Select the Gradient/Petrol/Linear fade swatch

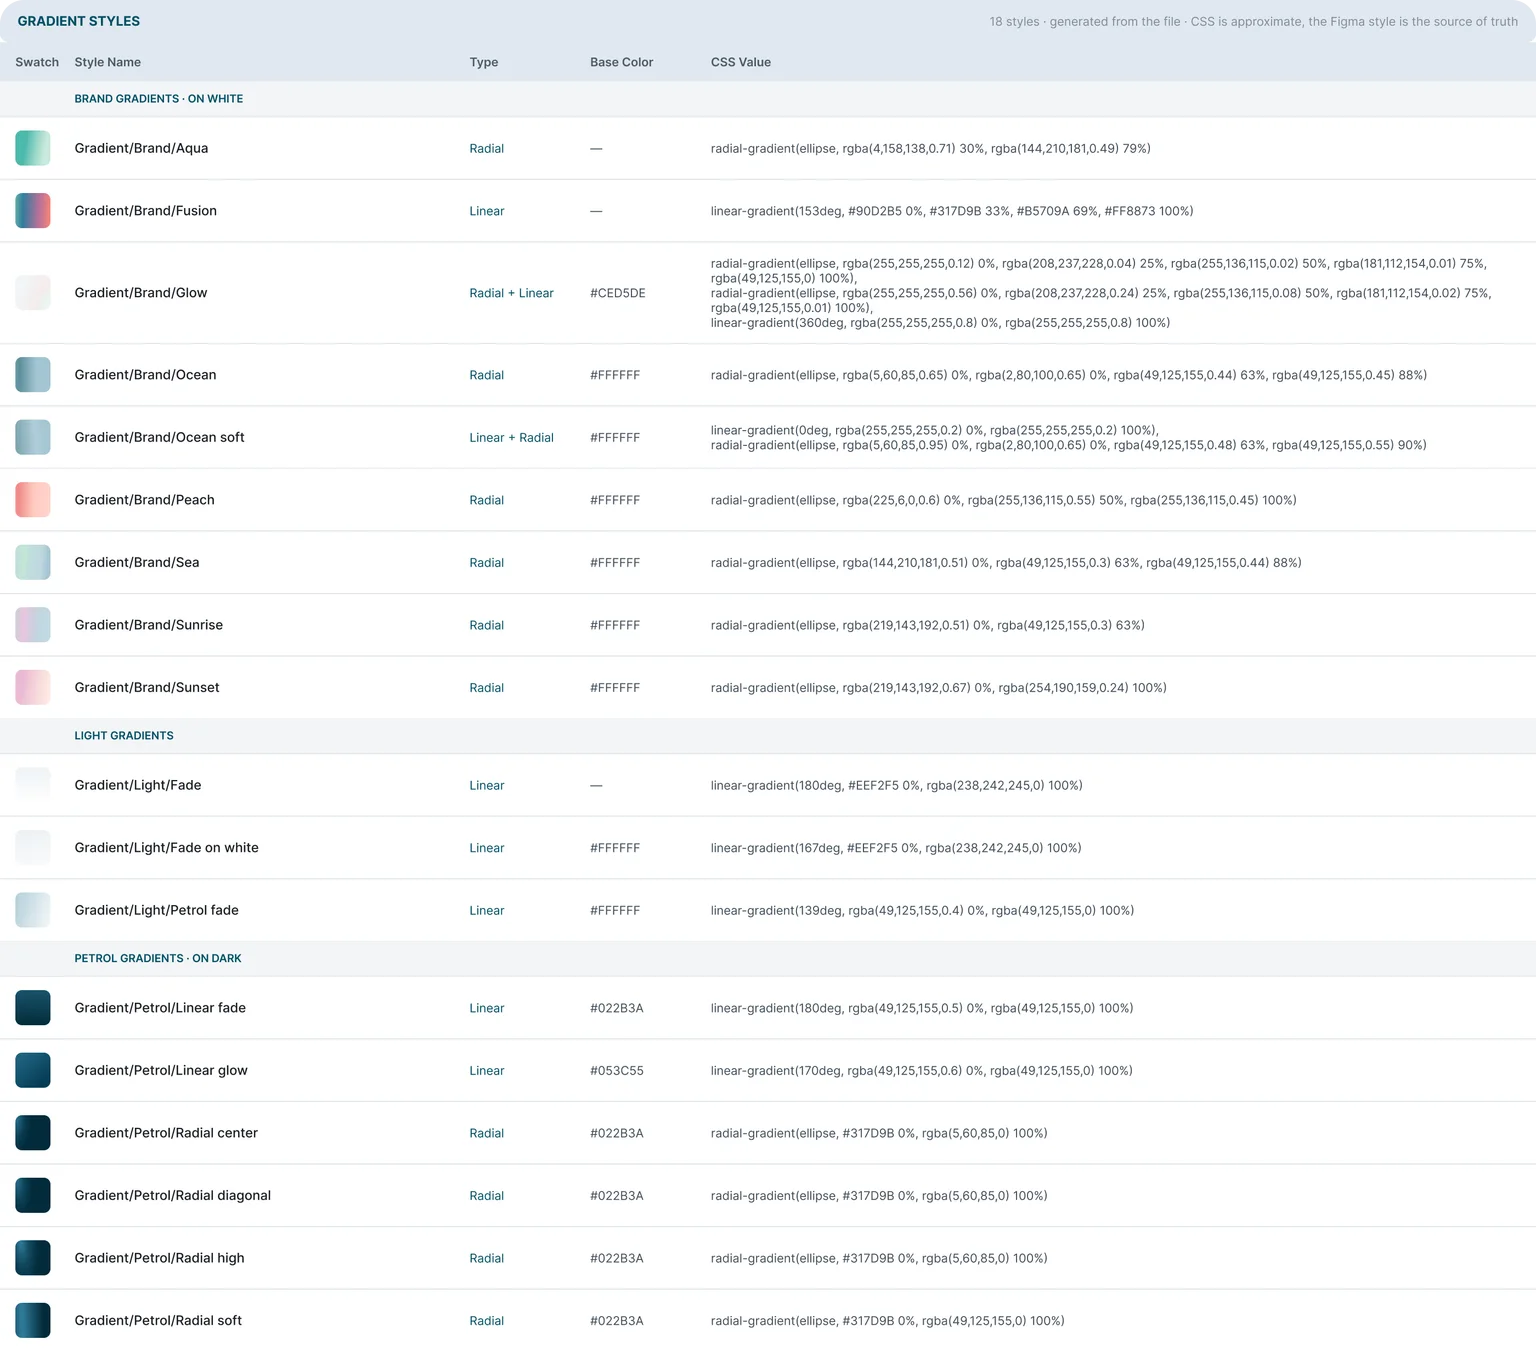point(33,1008)
